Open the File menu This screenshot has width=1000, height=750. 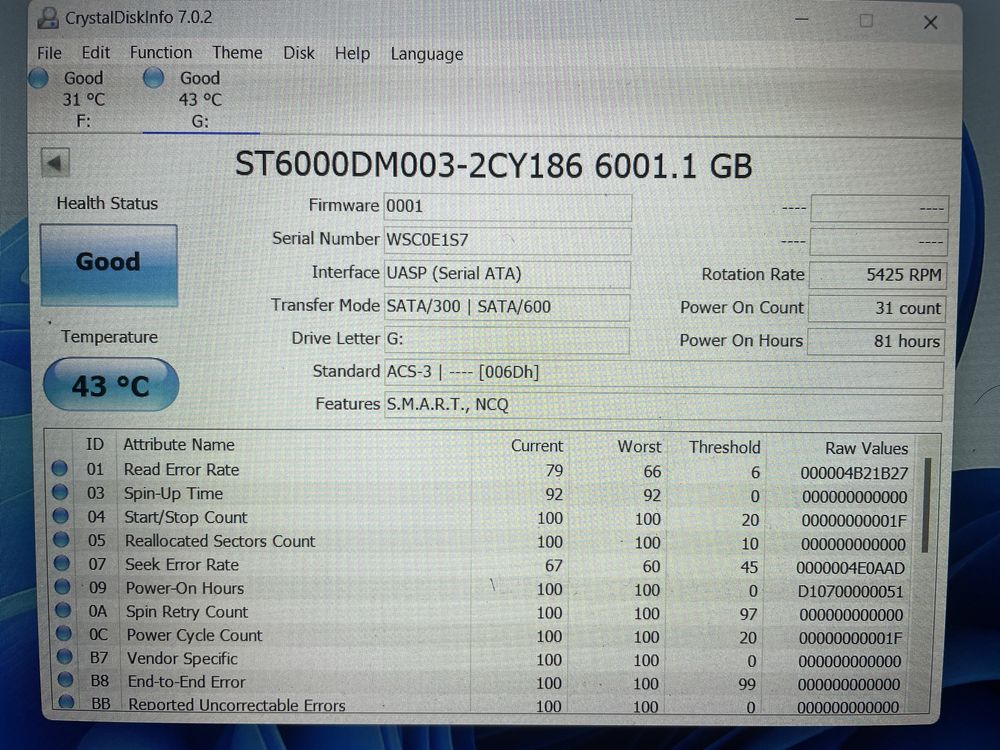point(49,53)
